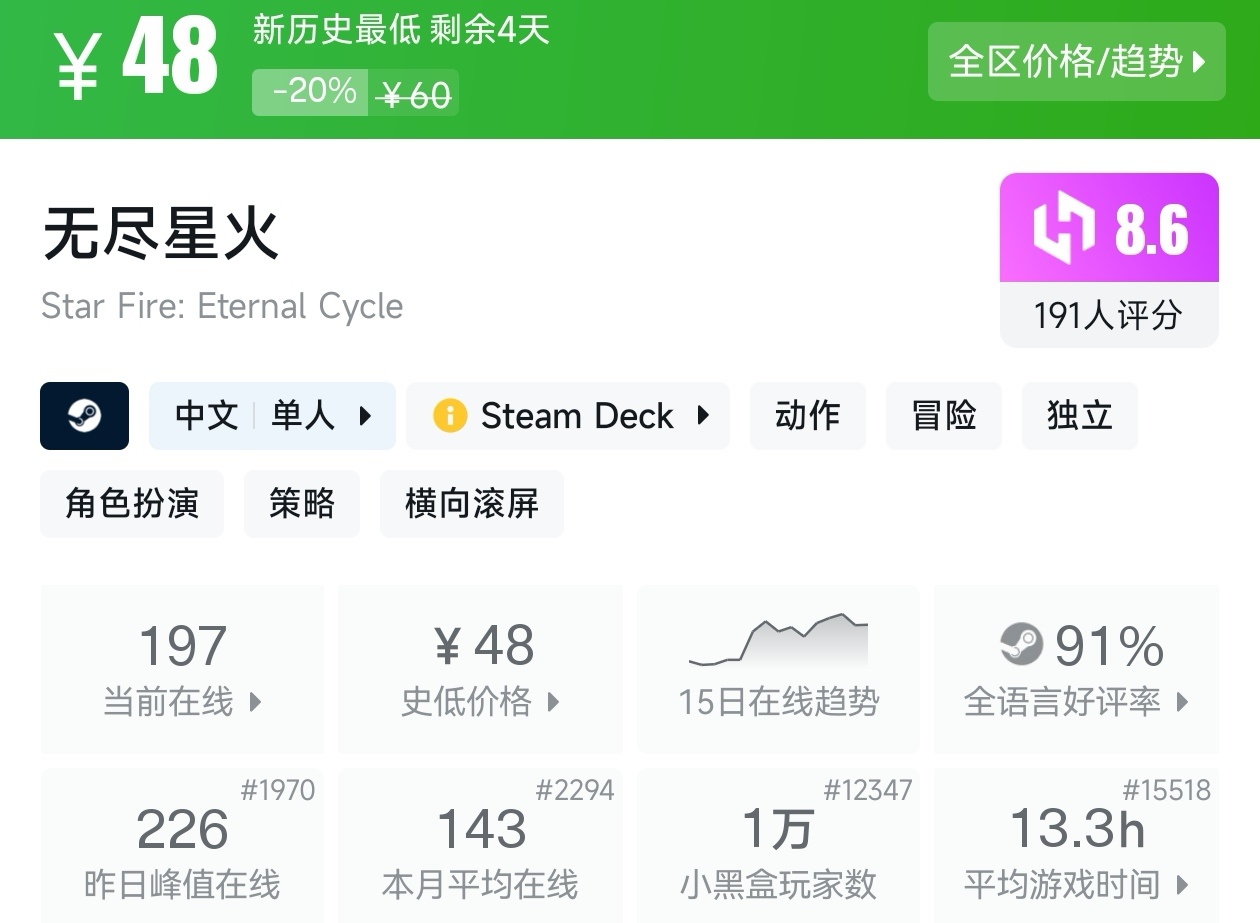Select the 横向滚屏 side-scroller tag
The image size is (1260, 923).
[471, 504]
